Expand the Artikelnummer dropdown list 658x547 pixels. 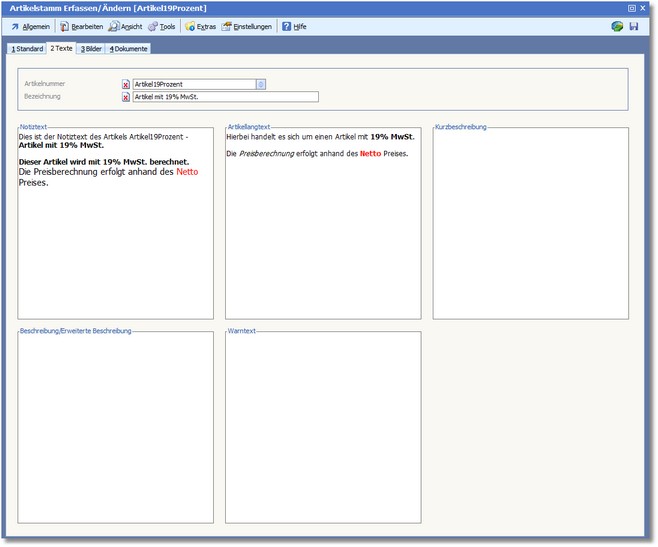[x=261, y=85]
